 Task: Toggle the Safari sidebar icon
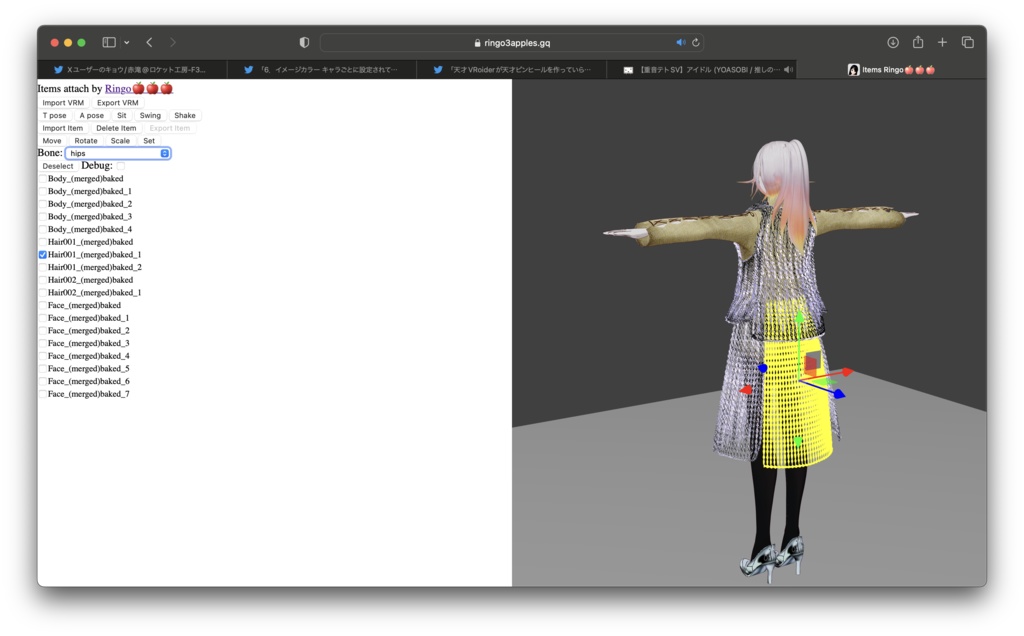[109, 43]
